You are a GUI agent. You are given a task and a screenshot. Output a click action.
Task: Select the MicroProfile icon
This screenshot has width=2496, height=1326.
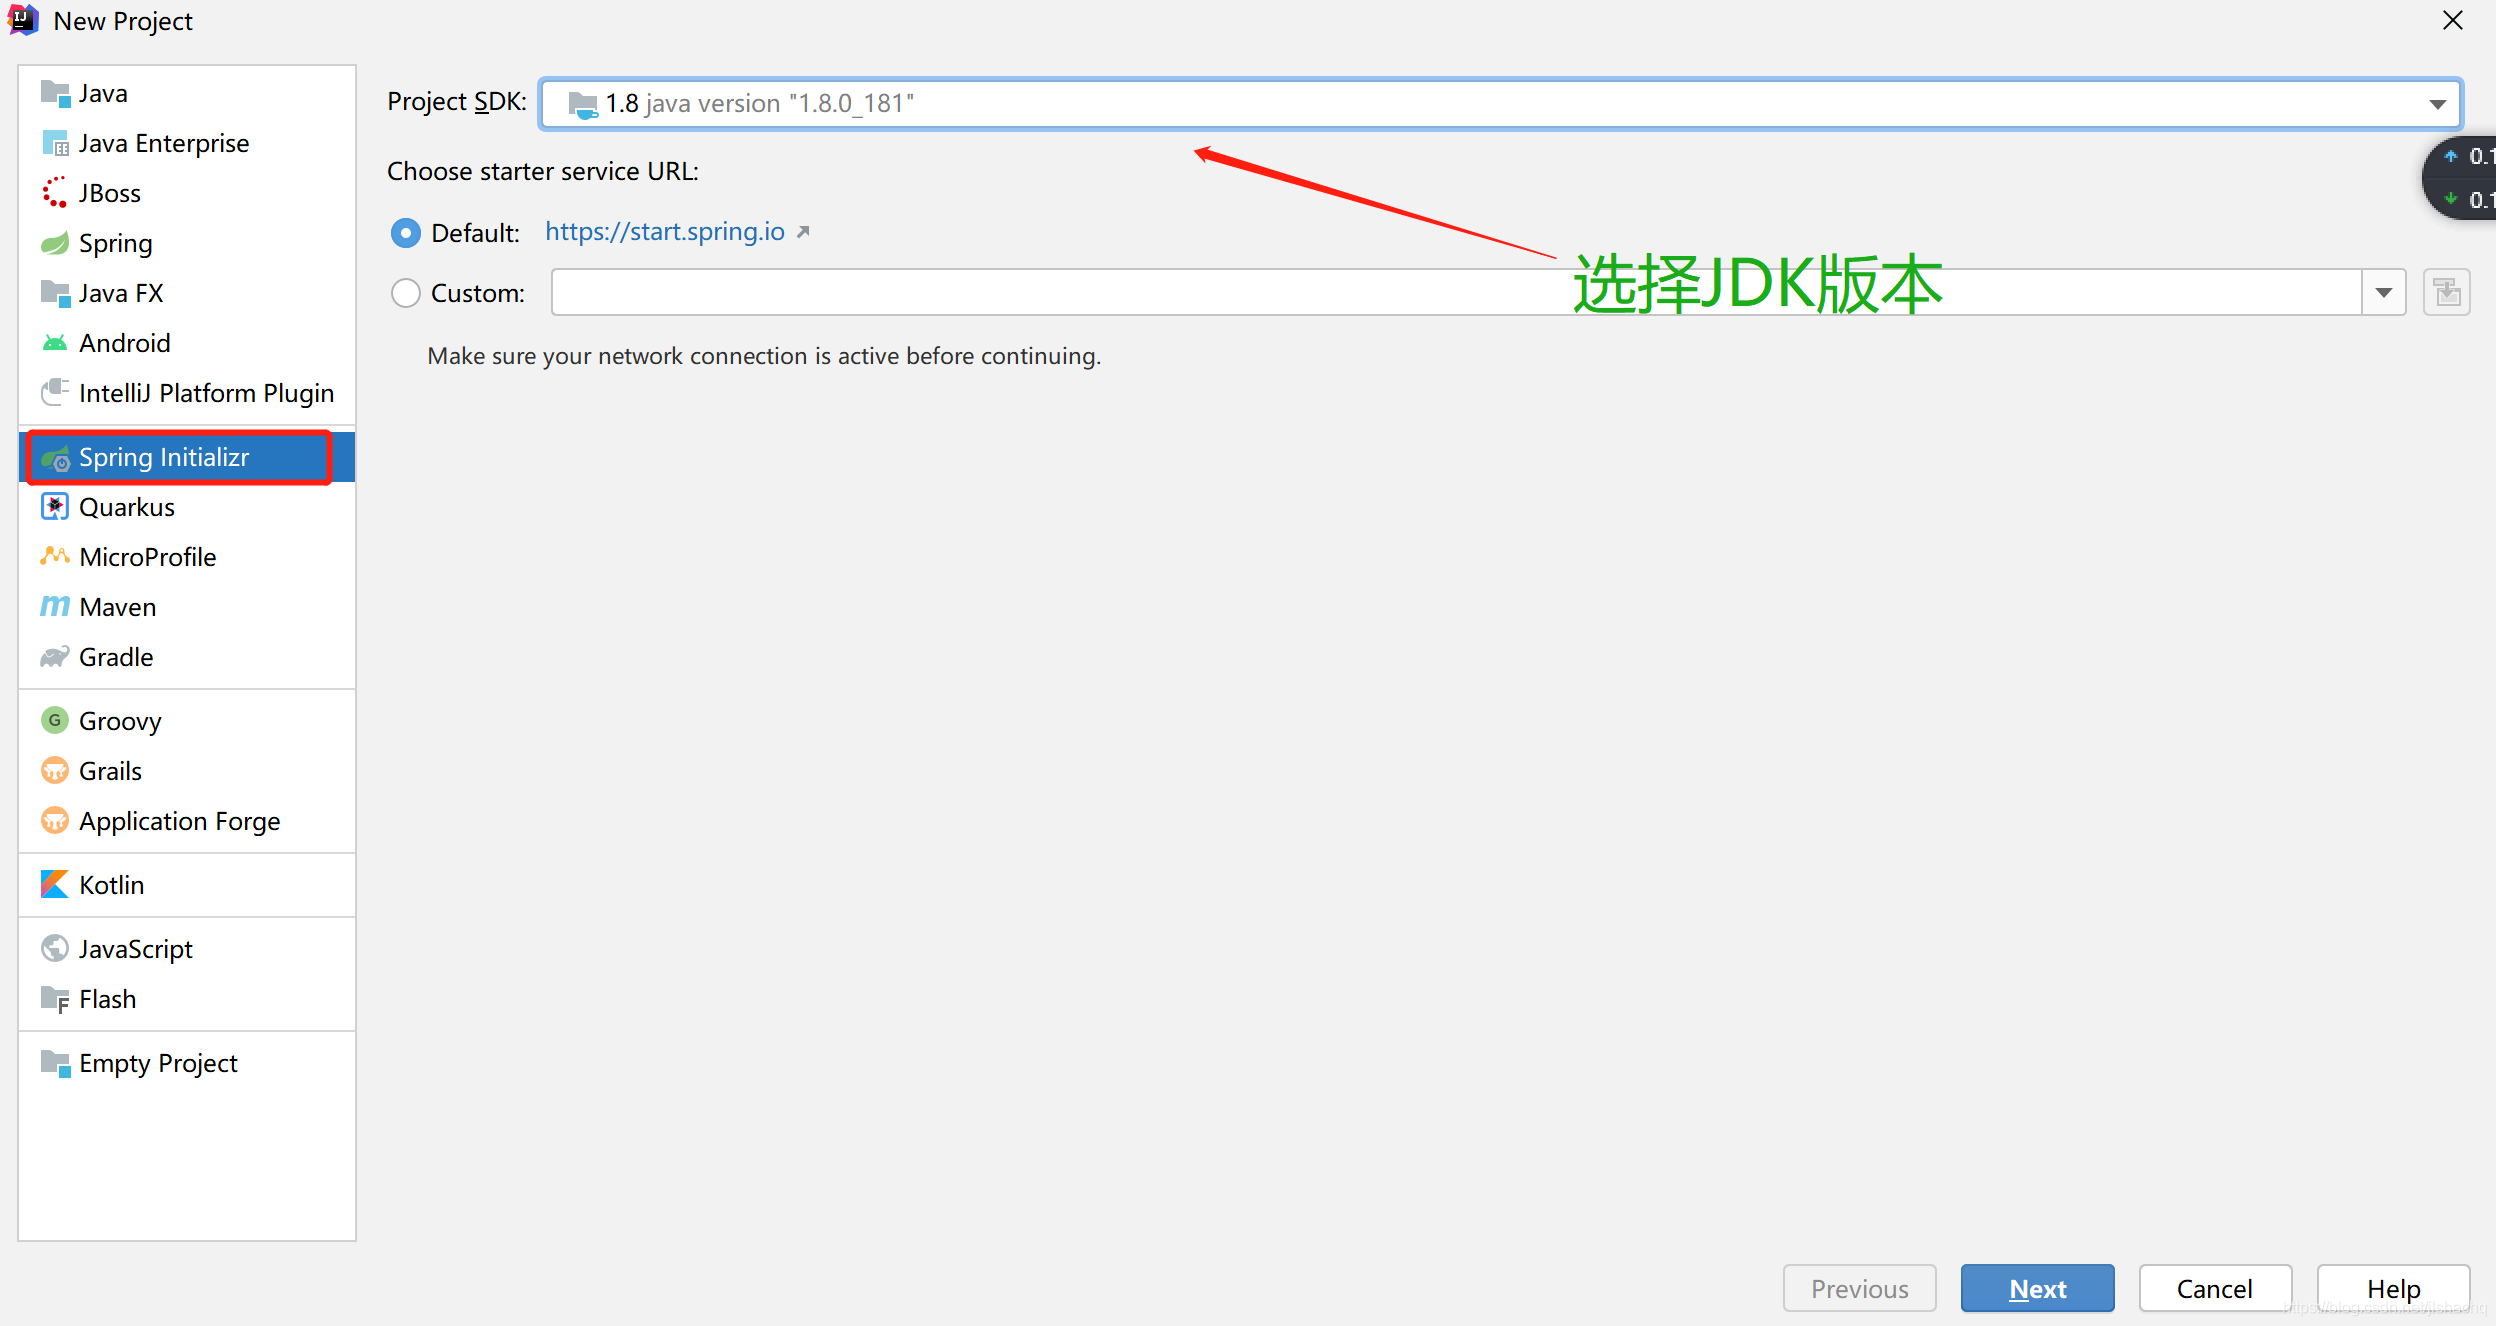(x=55, y=556)
